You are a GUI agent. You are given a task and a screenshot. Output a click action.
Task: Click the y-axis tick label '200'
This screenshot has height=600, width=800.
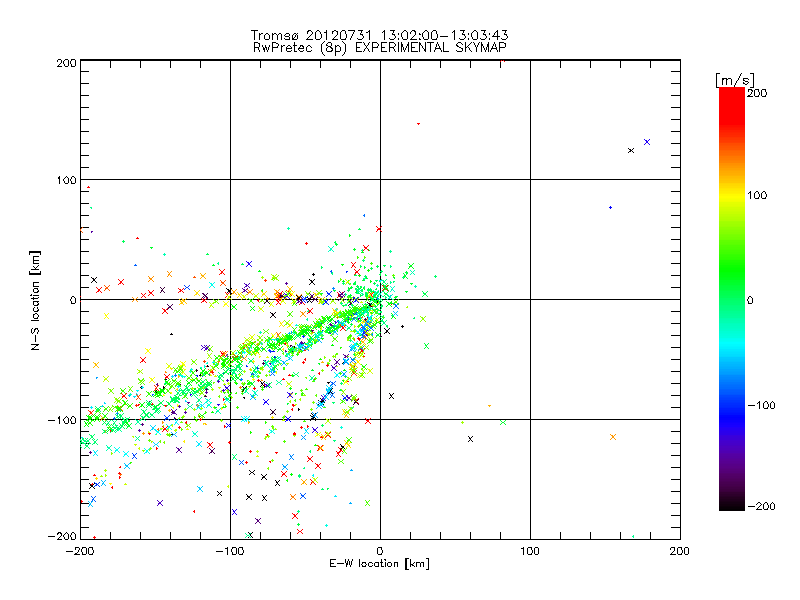point(66,63)
